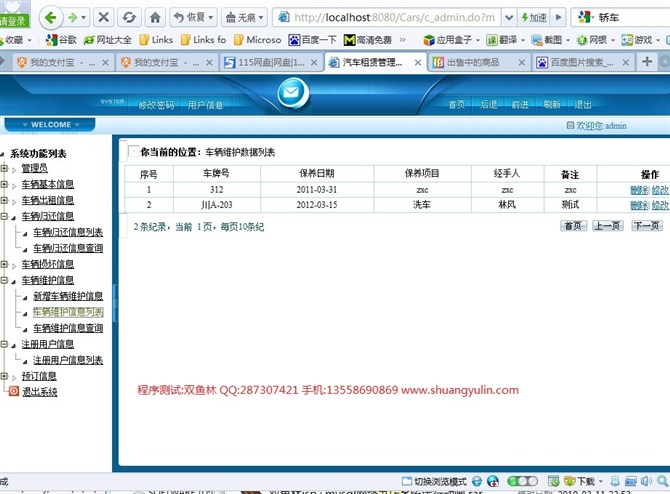Click the 请登录 green login badge
Viewport: 670px width, 494px height.
click(14, 20)
